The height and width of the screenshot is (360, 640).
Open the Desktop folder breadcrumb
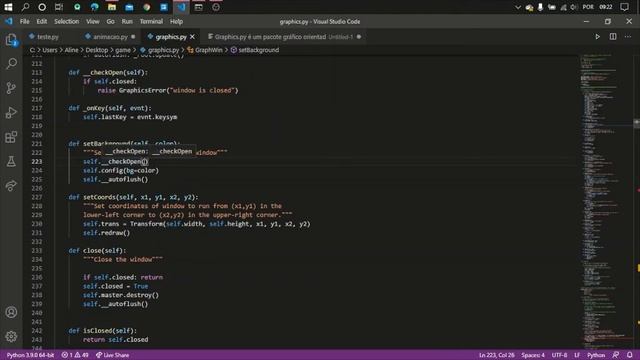click(x=97, y=50)
